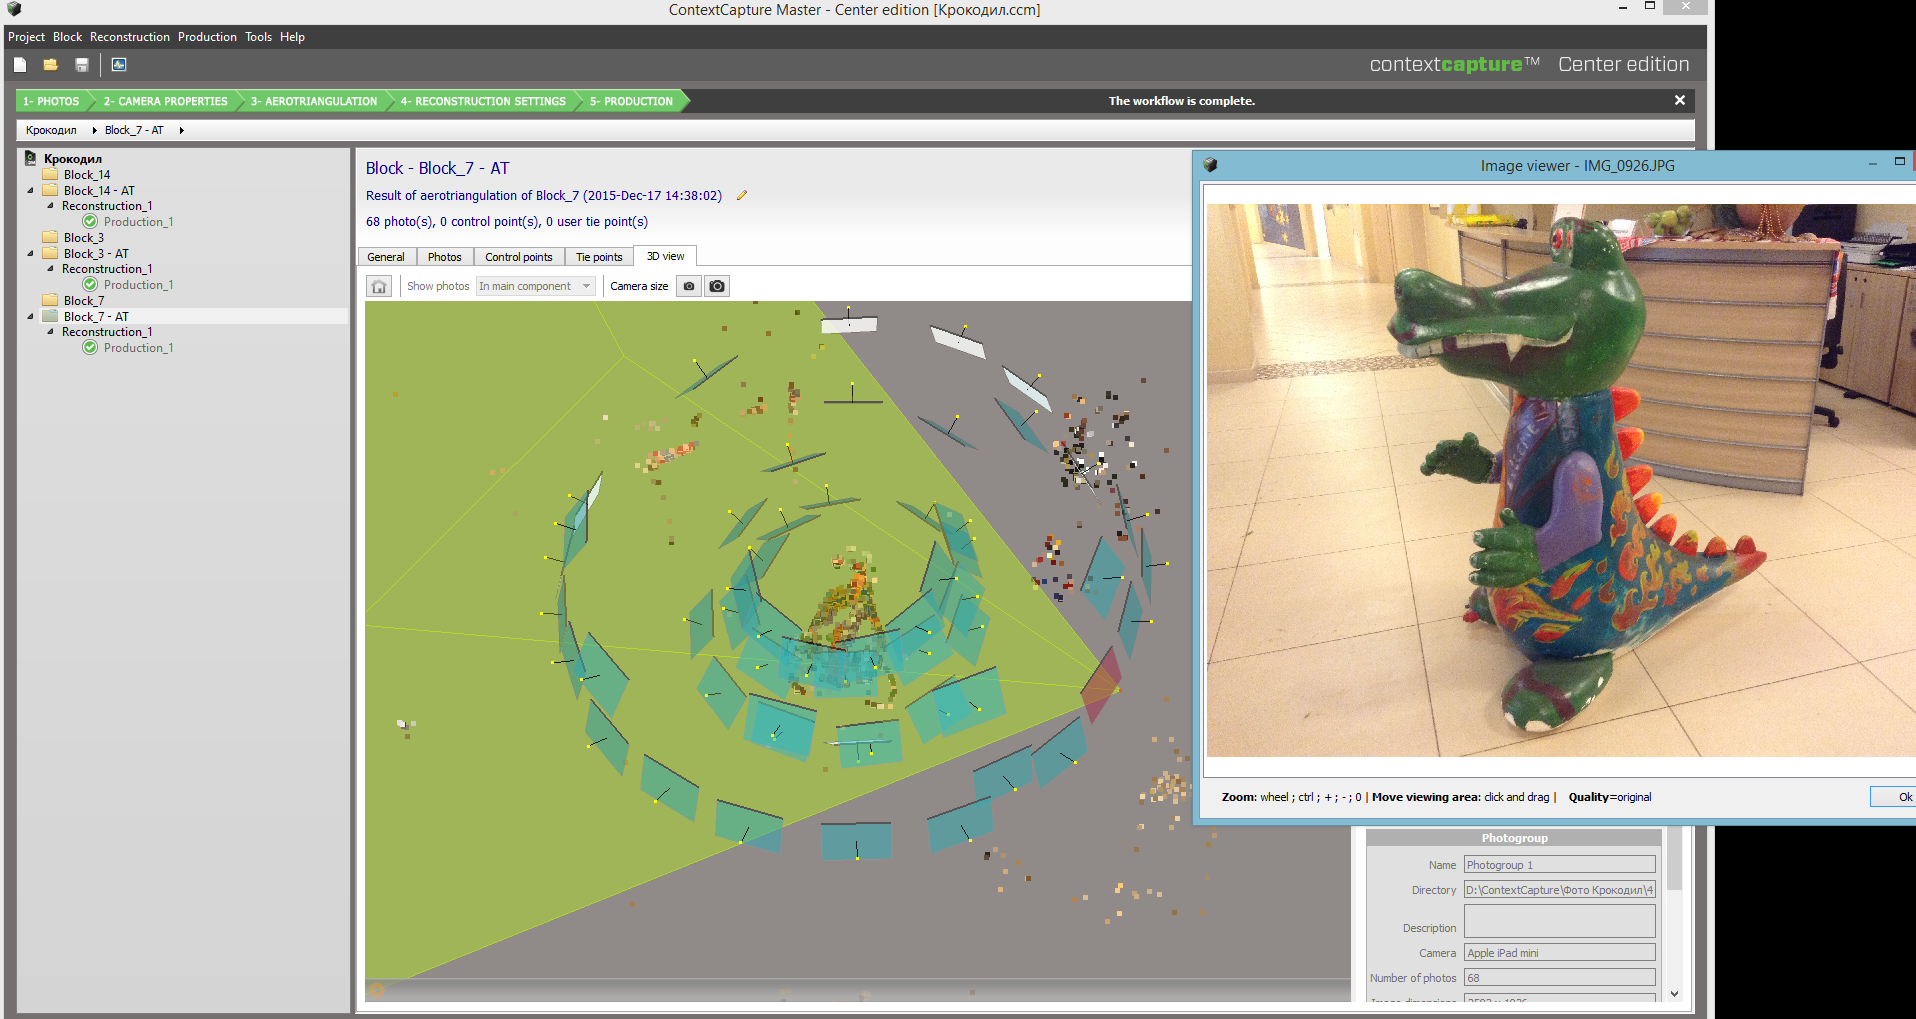Click 'The workflow is complete.' message
Image resolution: width=1916 pixels, height=1019 pixels.
(x=1182, y=101)
